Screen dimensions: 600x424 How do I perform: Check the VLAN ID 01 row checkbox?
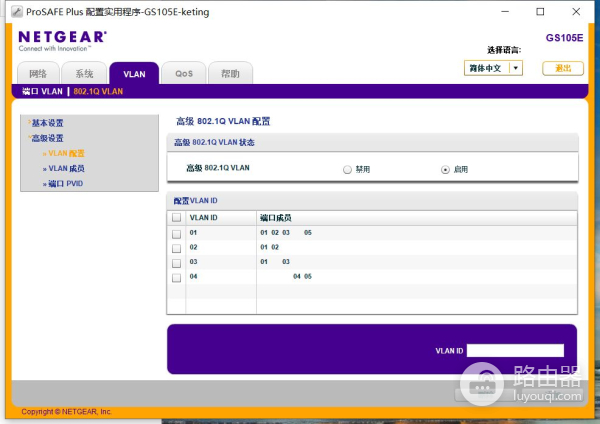[176, 234]
